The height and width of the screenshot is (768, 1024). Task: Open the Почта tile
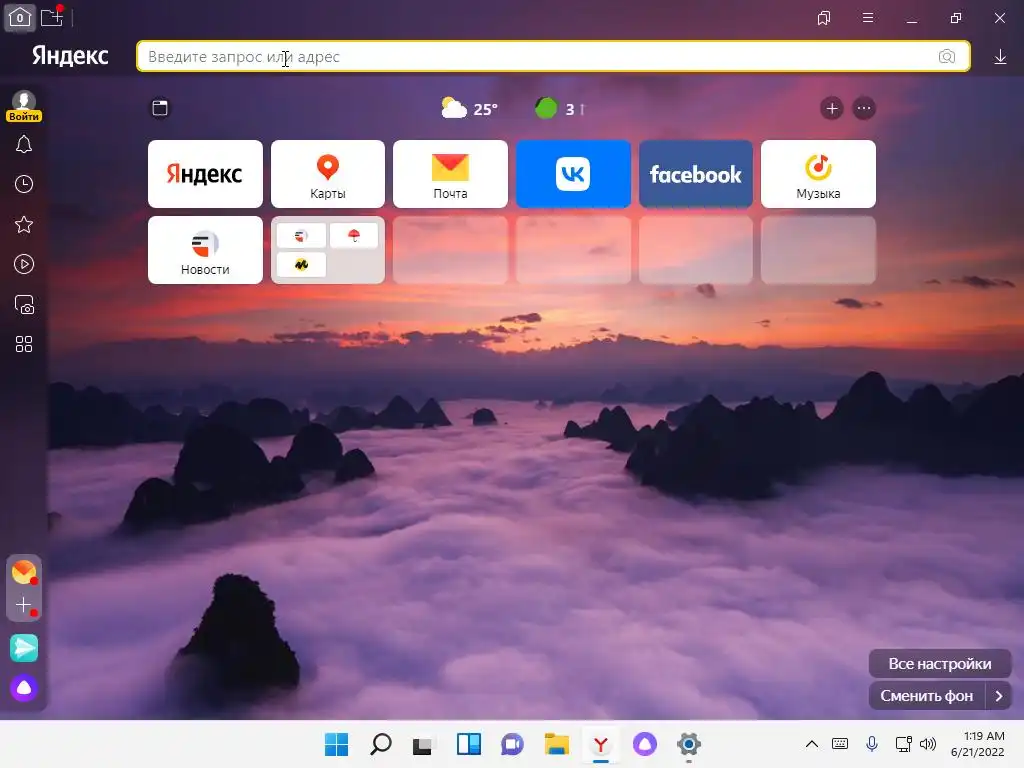451,174
